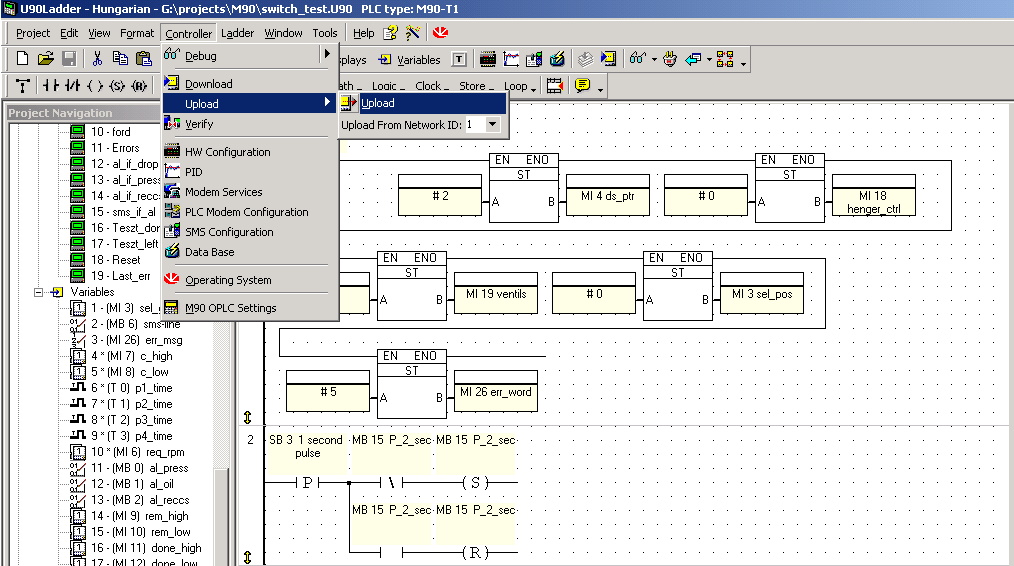This screenshot has height=566, width=1014.
Task: Open the Ladder menu
Action: [x=237, y=33]
